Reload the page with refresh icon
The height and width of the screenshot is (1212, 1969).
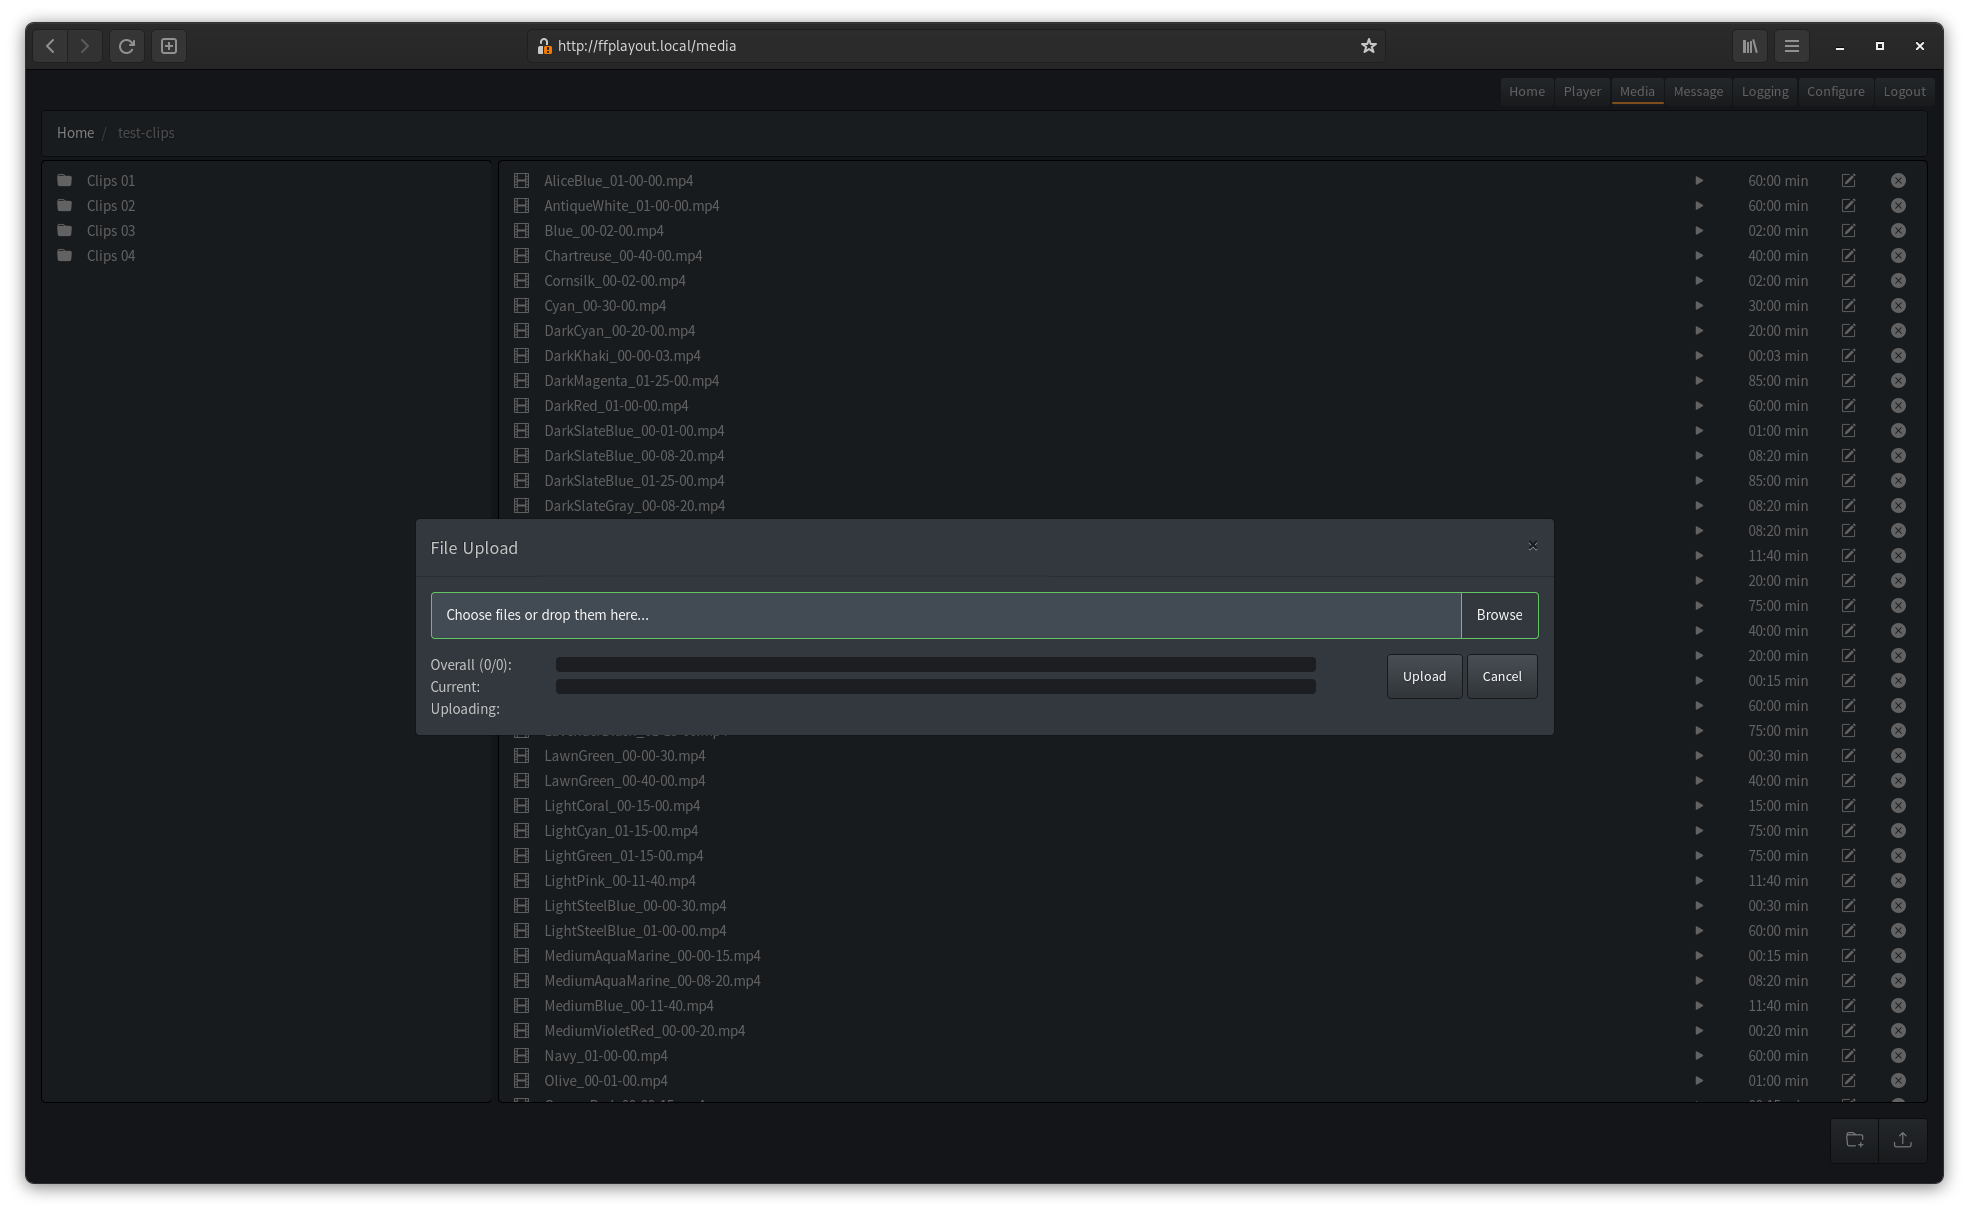click(x=126, y=46)
